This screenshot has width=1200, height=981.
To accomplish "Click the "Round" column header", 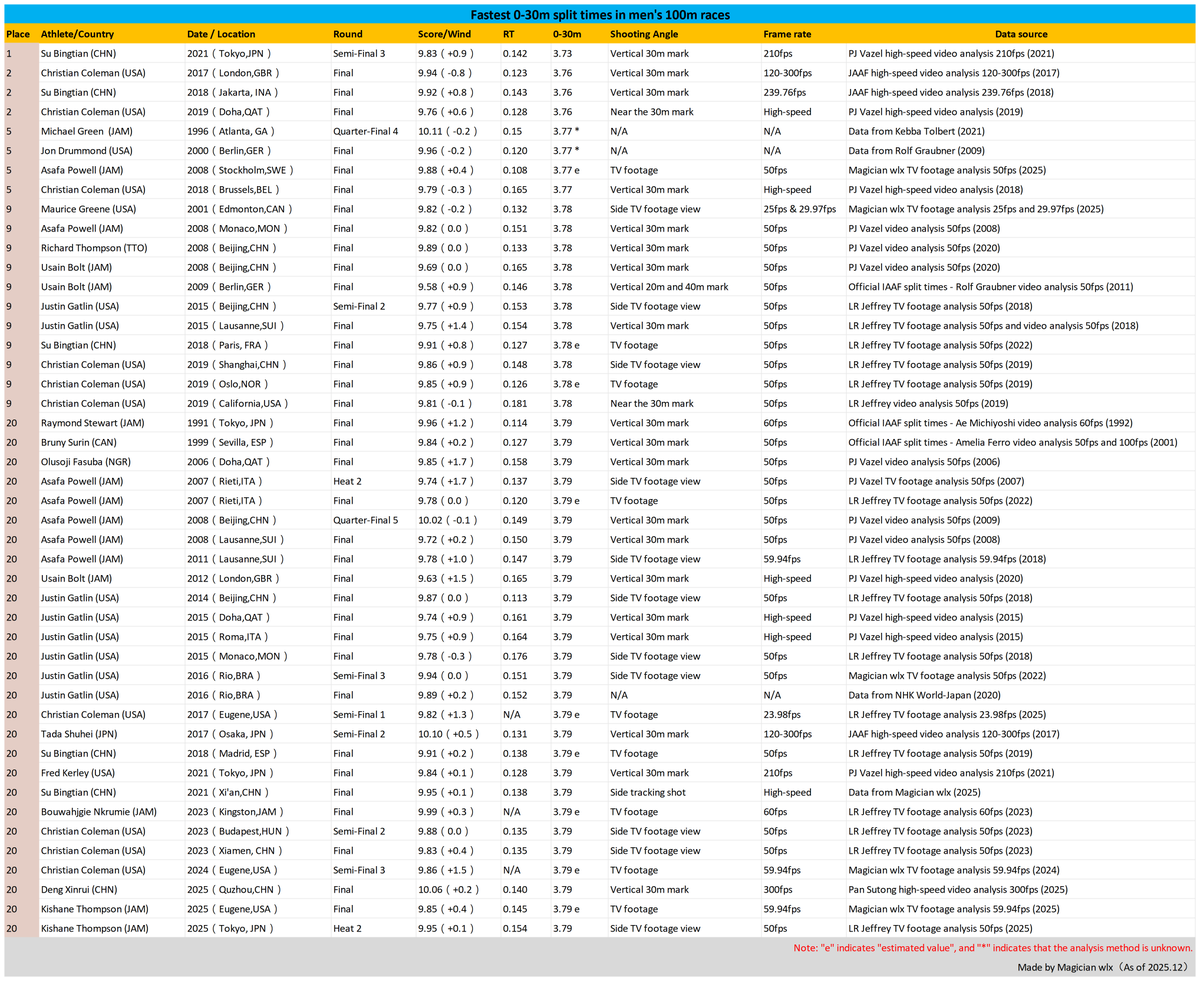I will click(348, 34).
